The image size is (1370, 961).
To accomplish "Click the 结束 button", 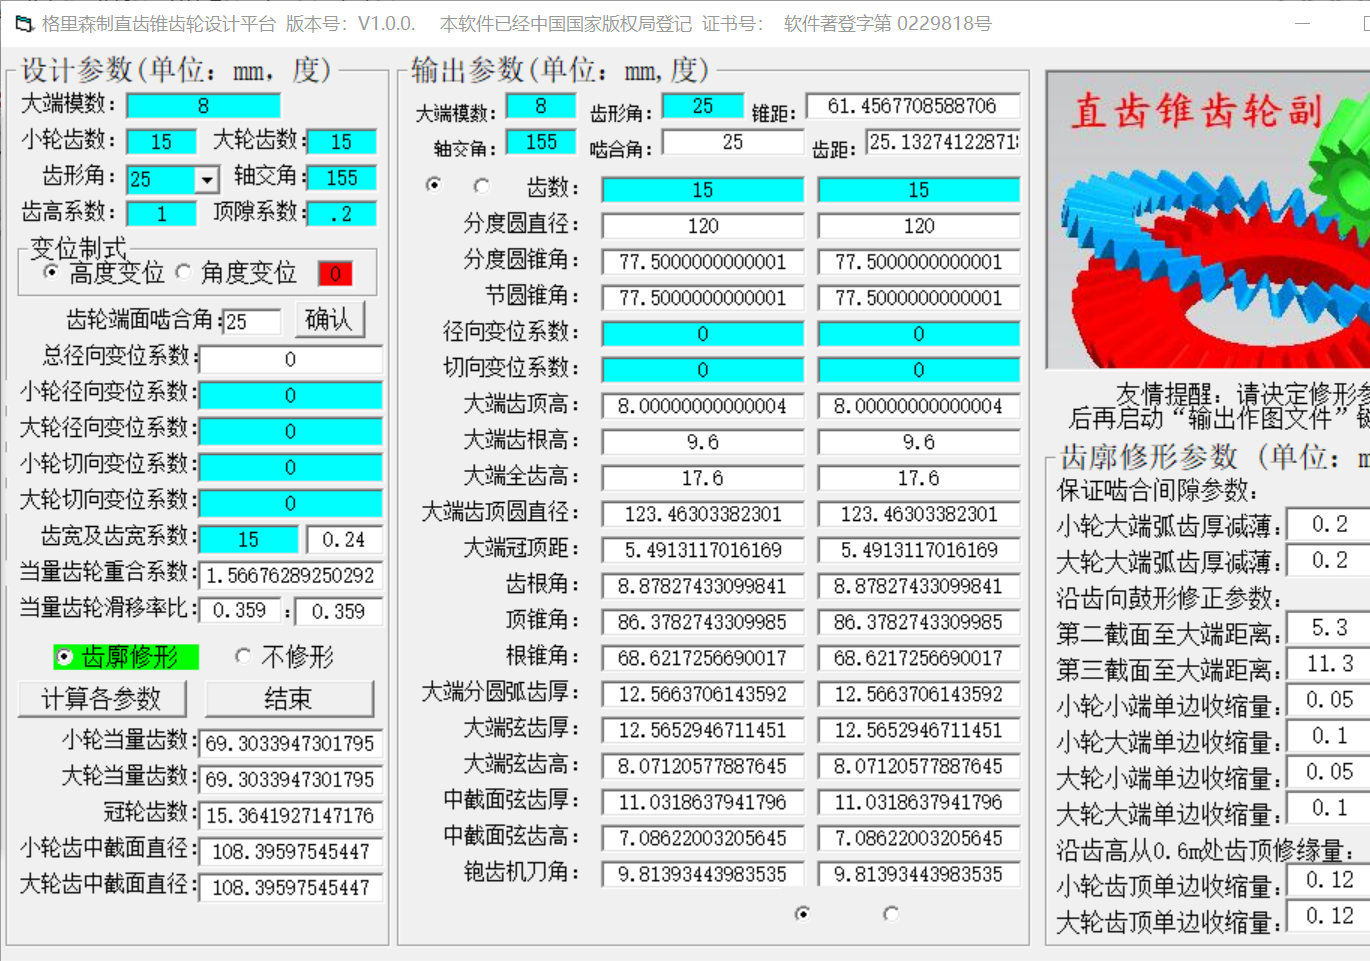I will click(x=289, y=699).
